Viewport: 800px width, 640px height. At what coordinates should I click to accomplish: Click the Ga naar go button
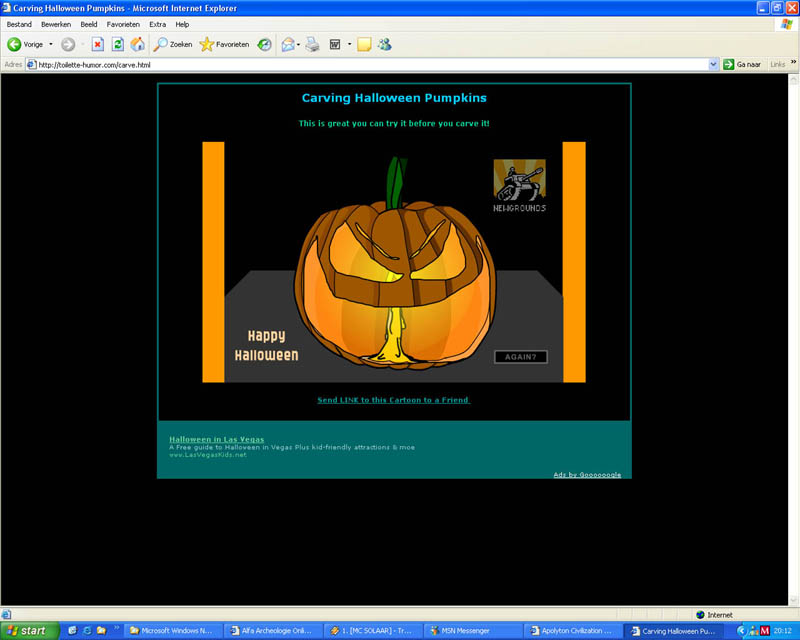742,64
